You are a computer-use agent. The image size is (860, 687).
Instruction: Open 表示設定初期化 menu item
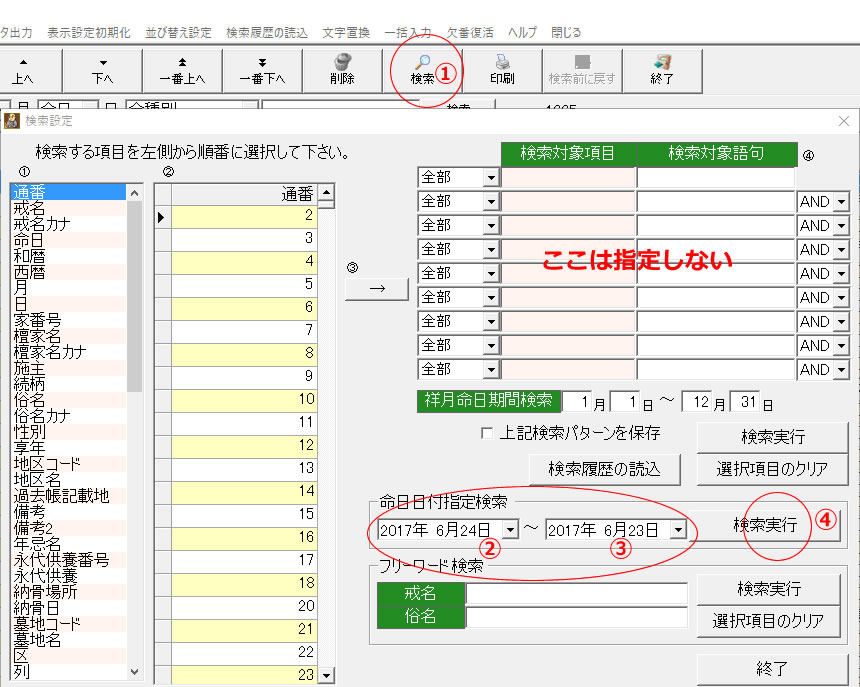pyautogui.click(x=89, y=32)
